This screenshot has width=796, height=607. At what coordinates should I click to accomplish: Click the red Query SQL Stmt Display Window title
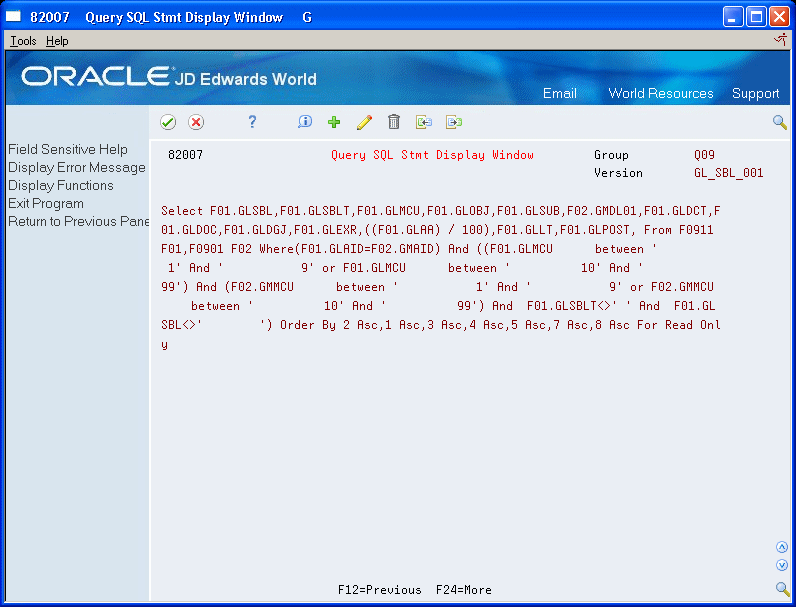click(432, 155)
